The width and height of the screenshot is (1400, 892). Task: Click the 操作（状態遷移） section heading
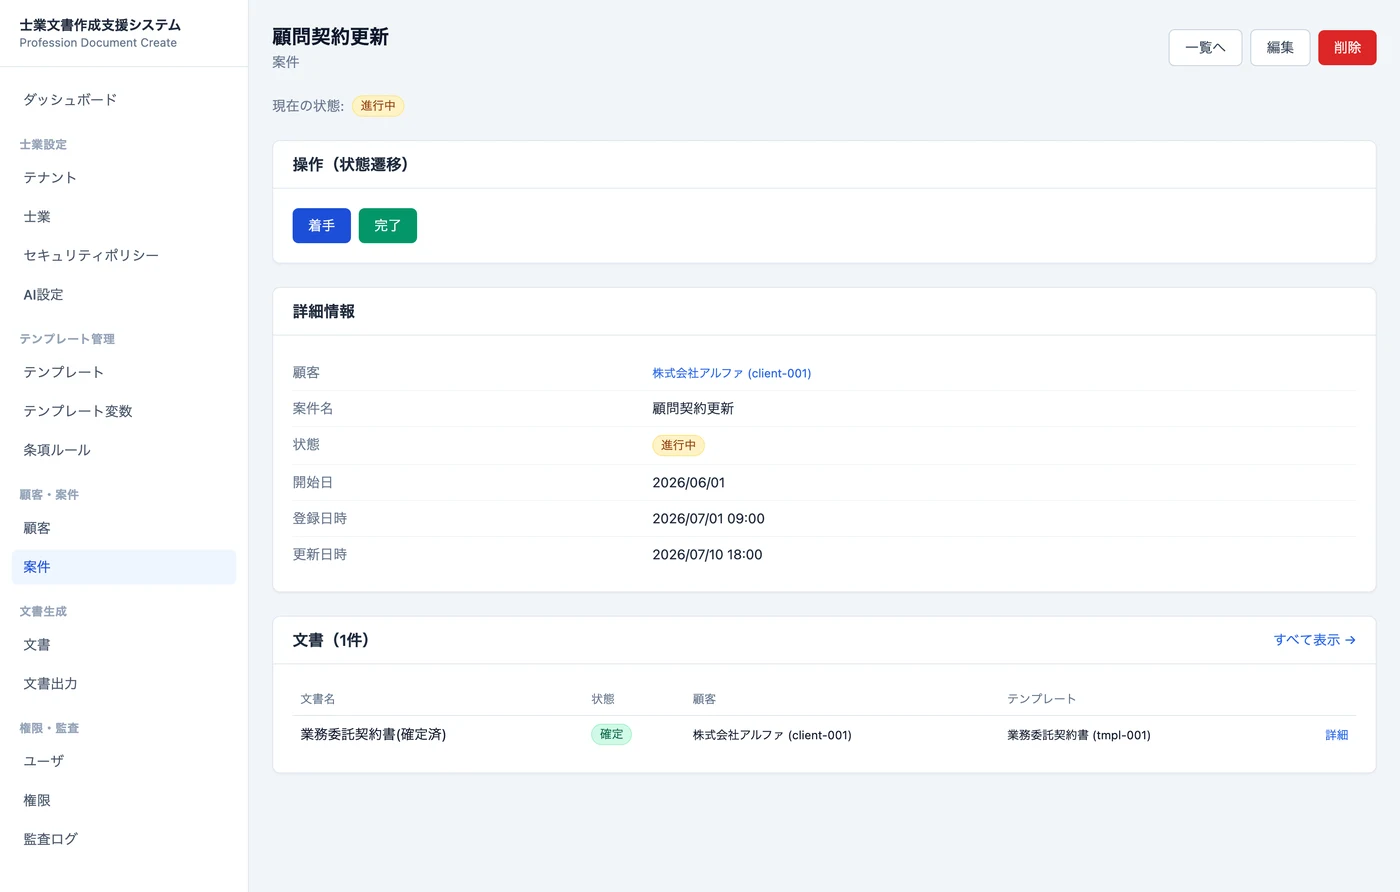[x=350, y=165]
